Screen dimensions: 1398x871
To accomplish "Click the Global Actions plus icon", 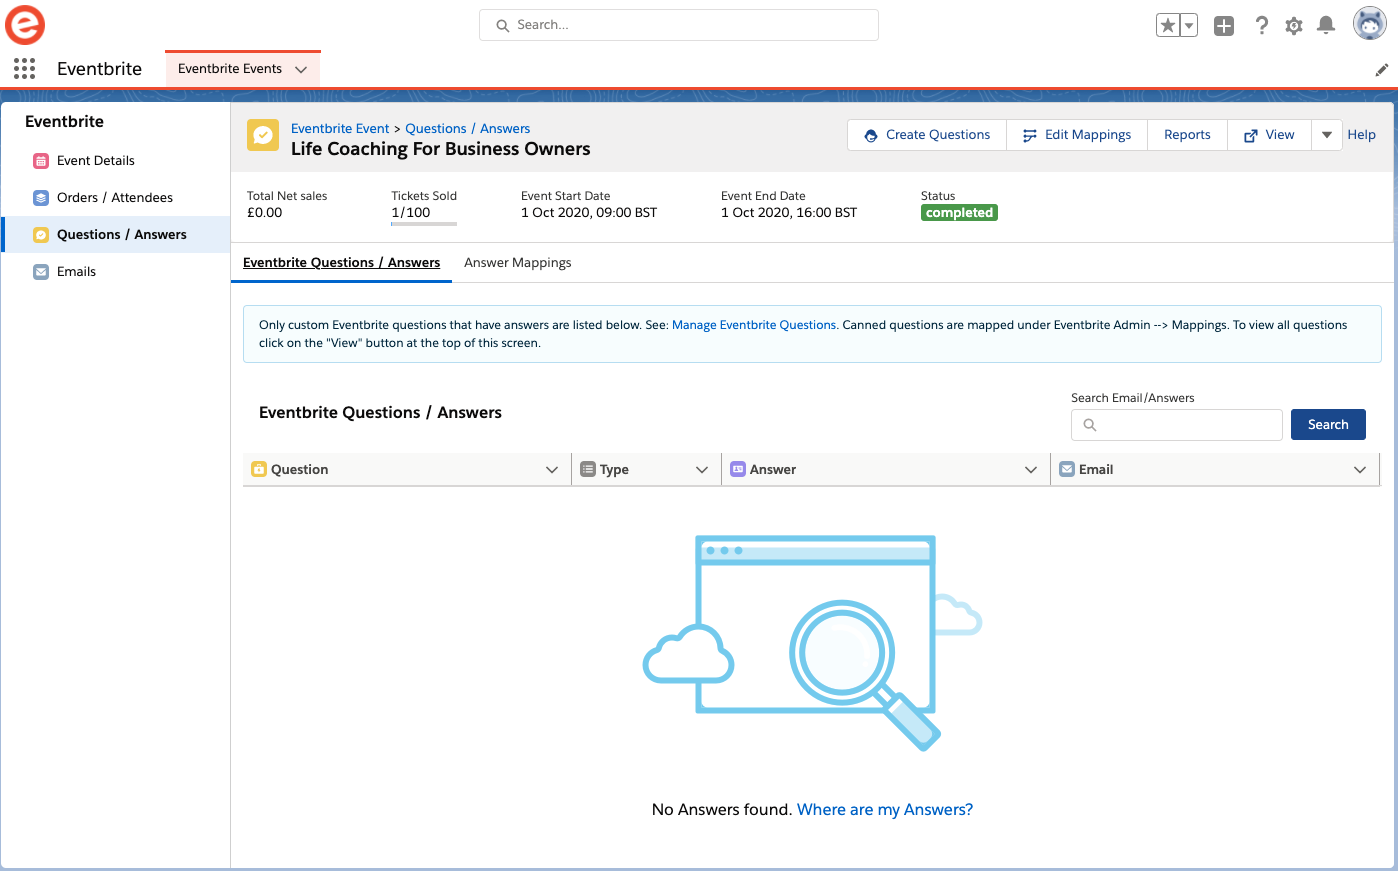I will pyautogui.click(x=1224, y=26).
